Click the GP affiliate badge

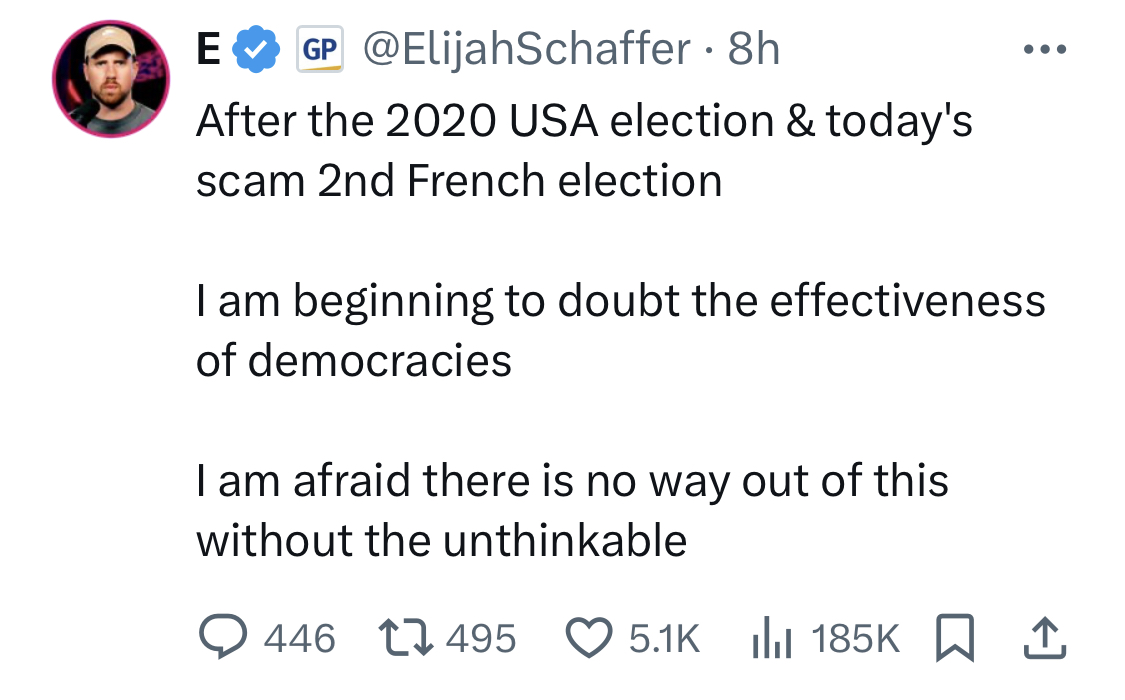[x=320, y=49]
